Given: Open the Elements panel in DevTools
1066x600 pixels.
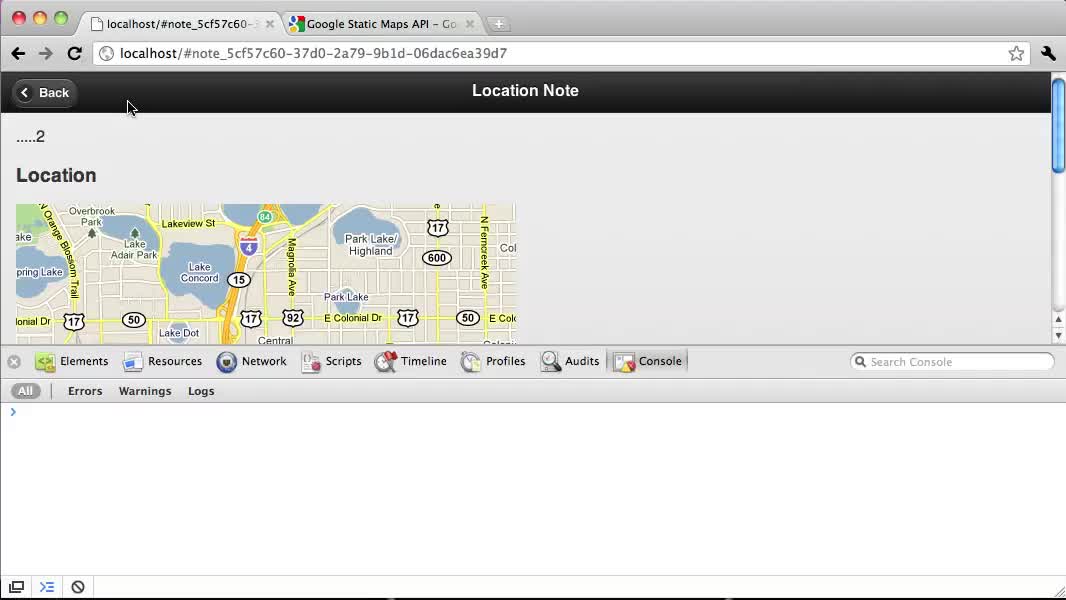Looking at the screenshot, I should coord(84,361).
